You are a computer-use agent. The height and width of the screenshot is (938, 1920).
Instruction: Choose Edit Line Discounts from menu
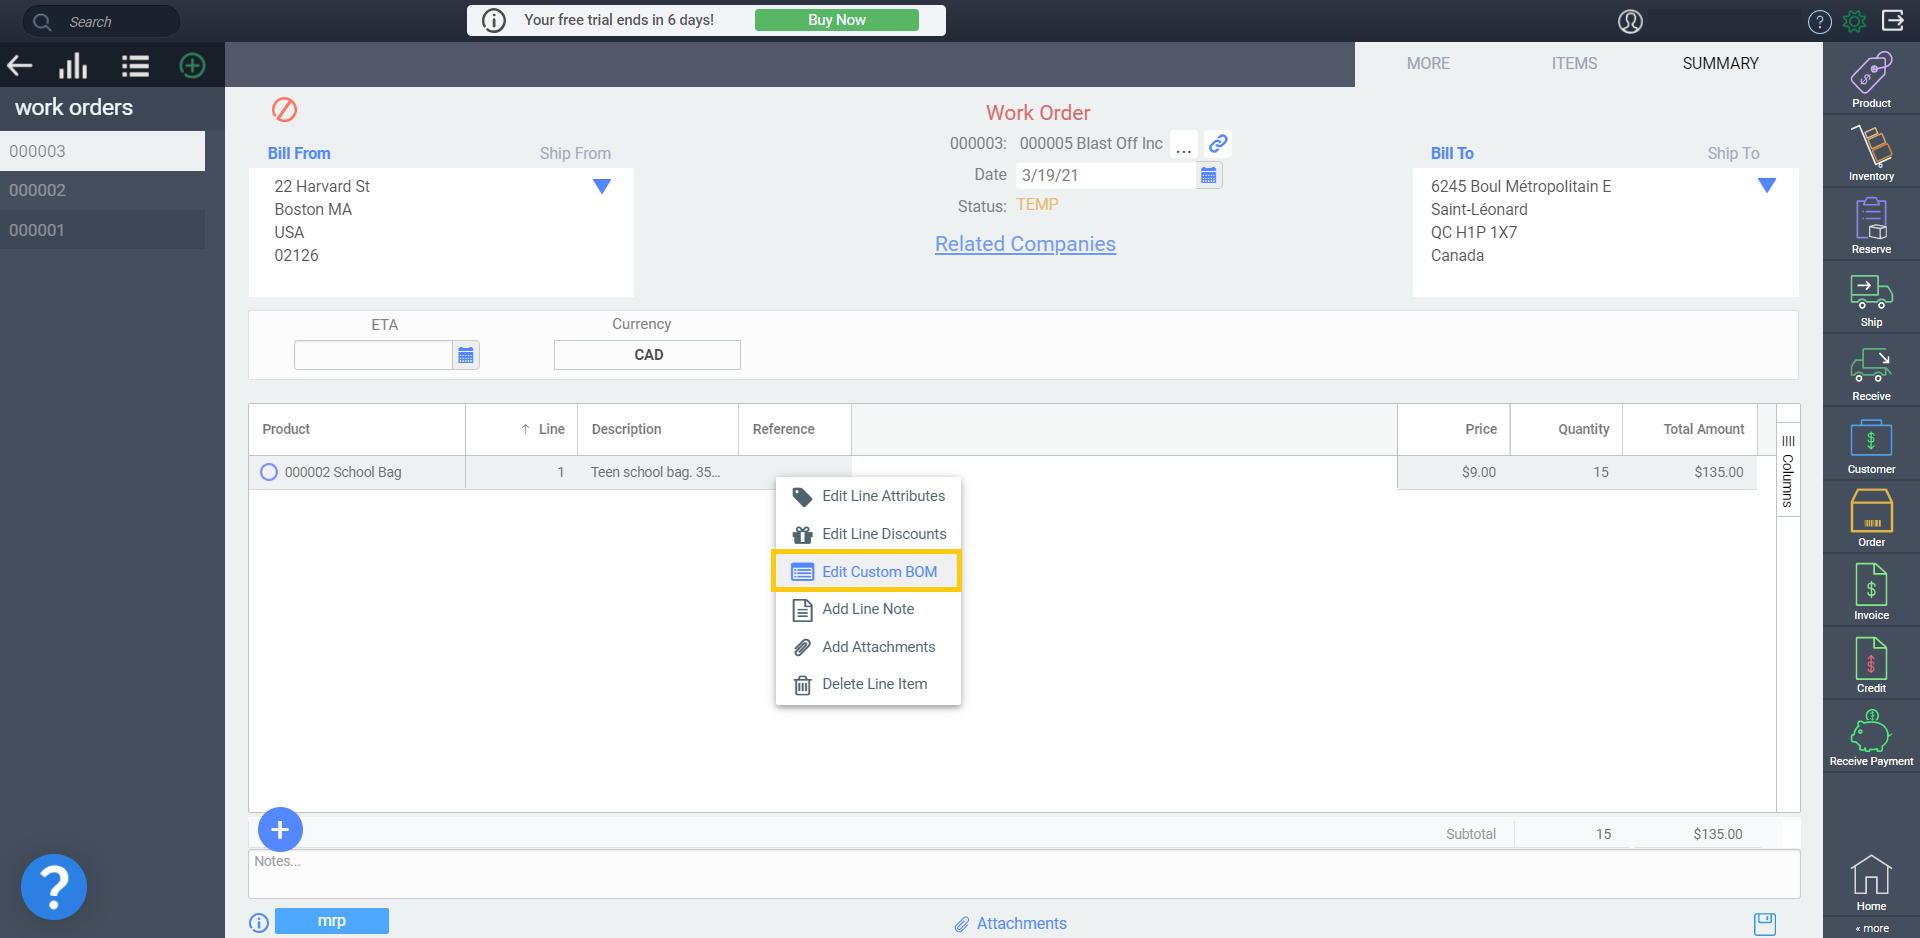[x=868, y=534]
